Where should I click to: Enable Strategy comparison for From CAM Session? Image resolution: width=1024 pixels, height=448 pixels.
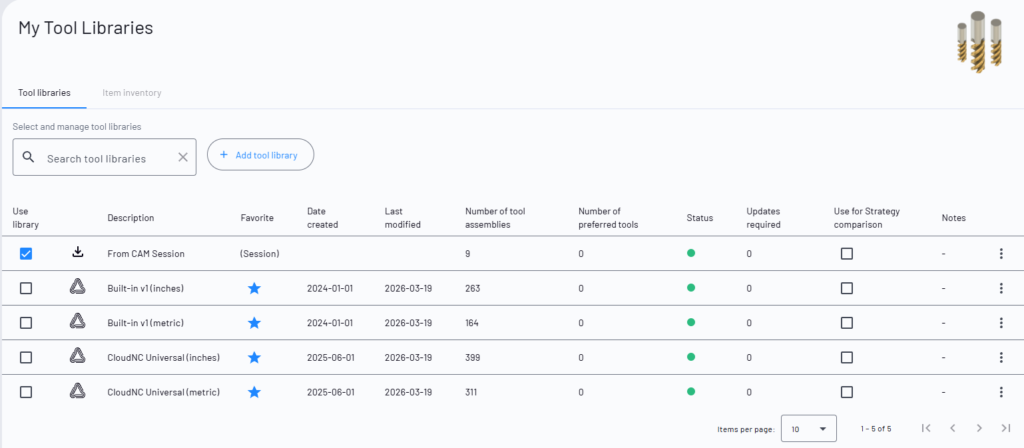pos(846,253)
